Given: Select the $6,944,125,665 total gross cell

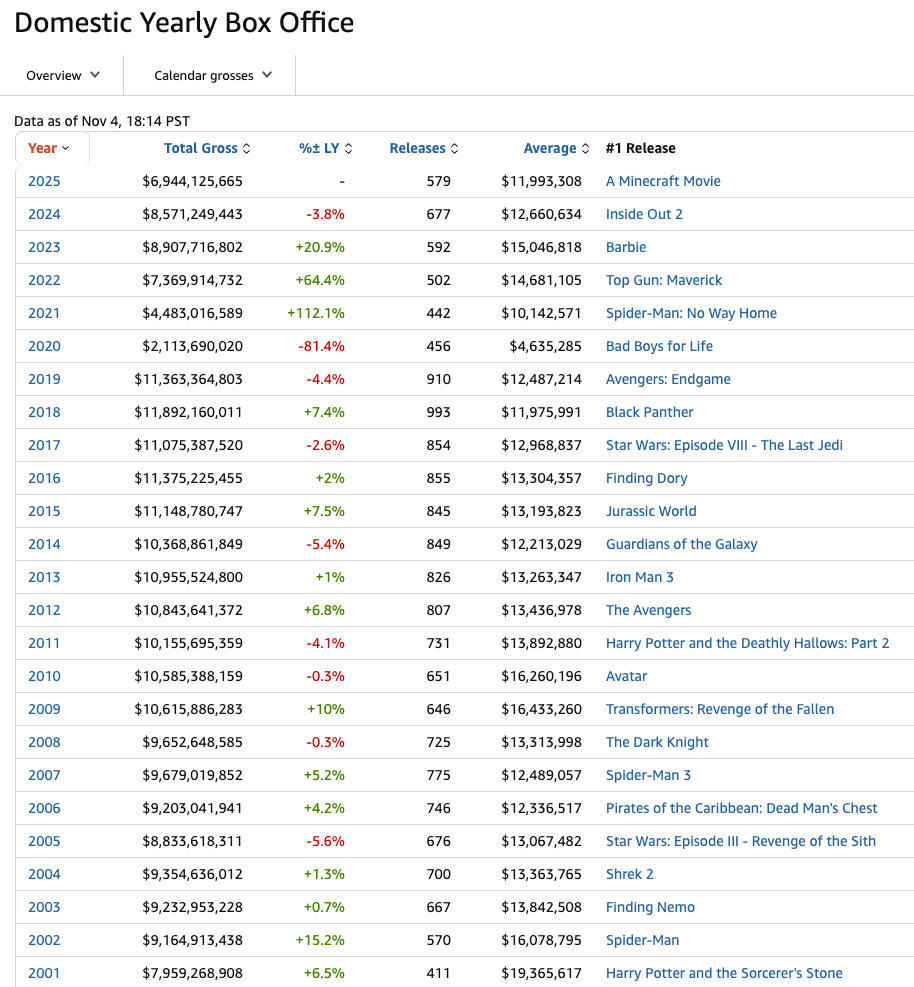Looking at the screenshot, I should pos(192,181).
